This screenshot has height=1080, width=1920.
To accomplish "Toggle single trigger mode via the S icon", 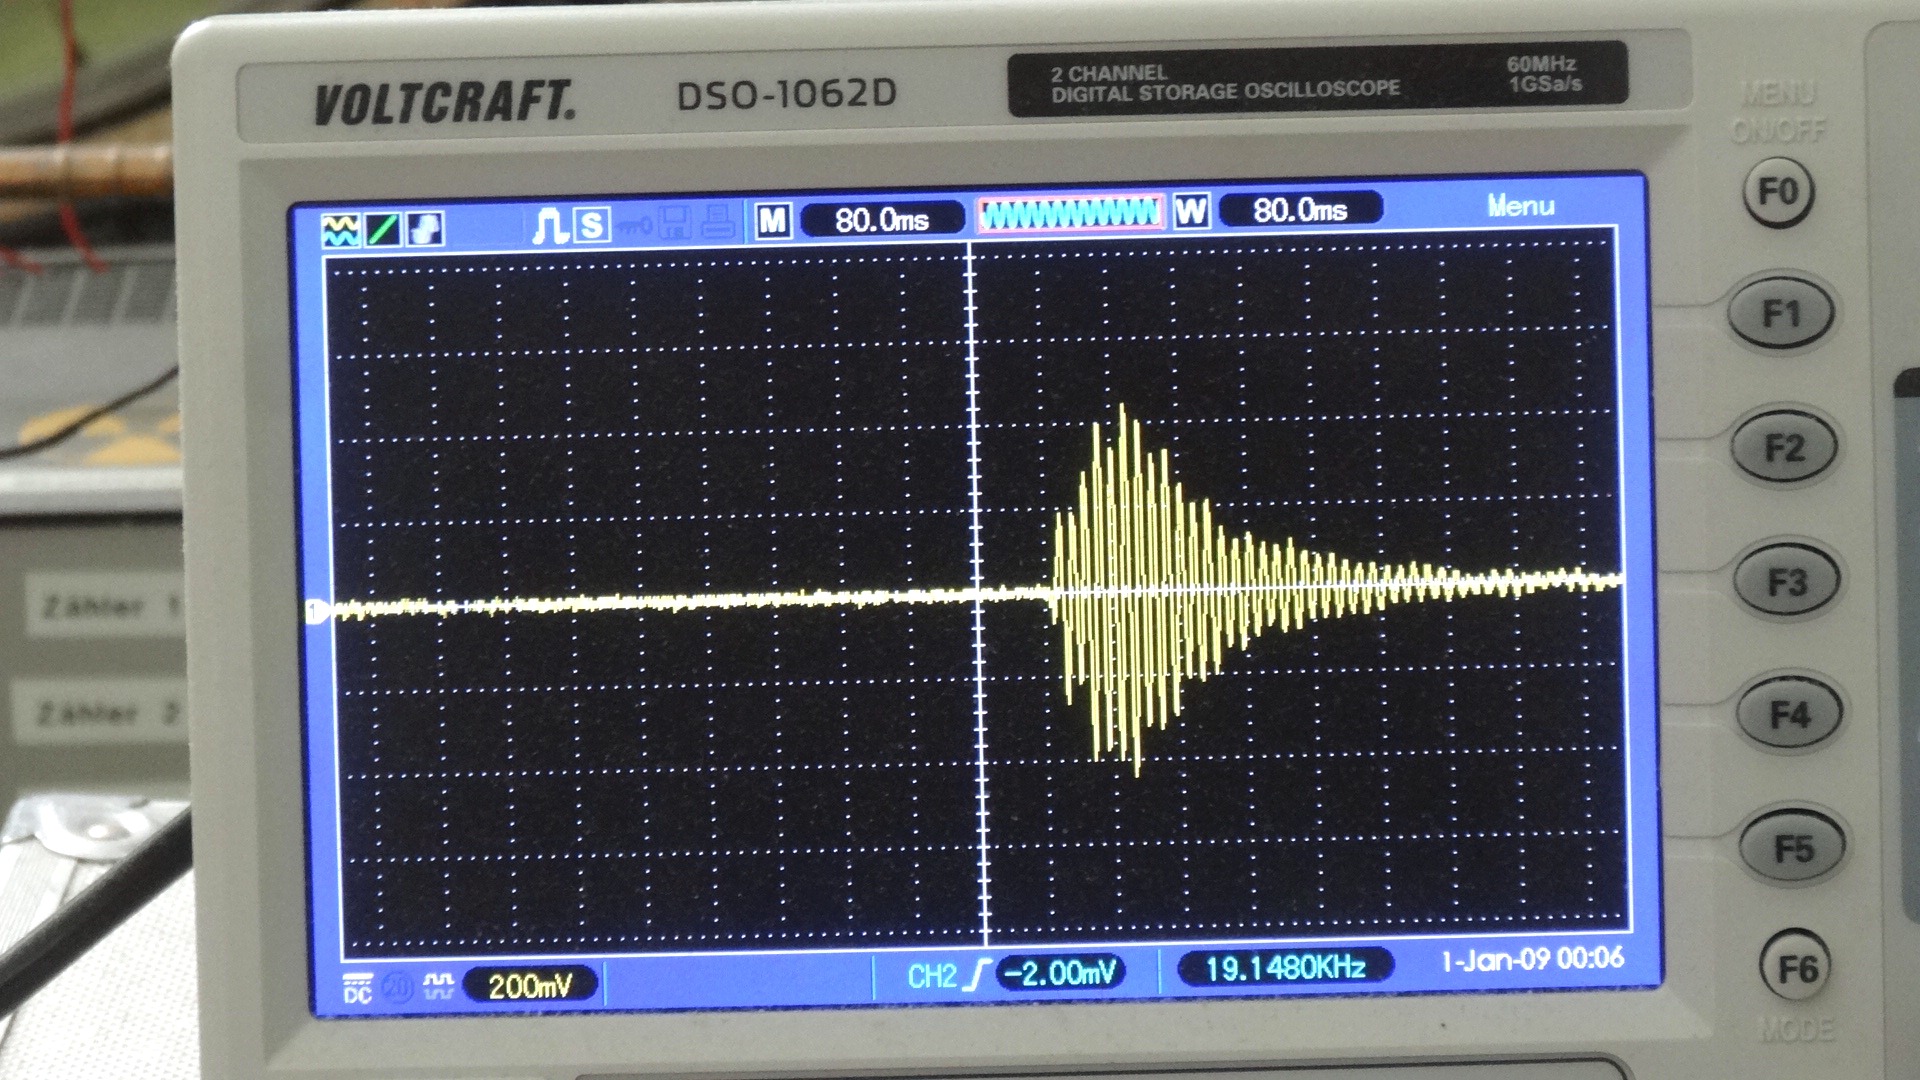I will [x=593, y=223].
